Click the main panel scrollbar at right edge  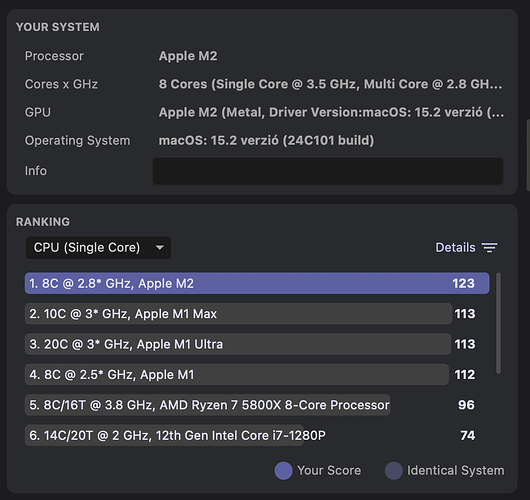click(x=528, y=155)
